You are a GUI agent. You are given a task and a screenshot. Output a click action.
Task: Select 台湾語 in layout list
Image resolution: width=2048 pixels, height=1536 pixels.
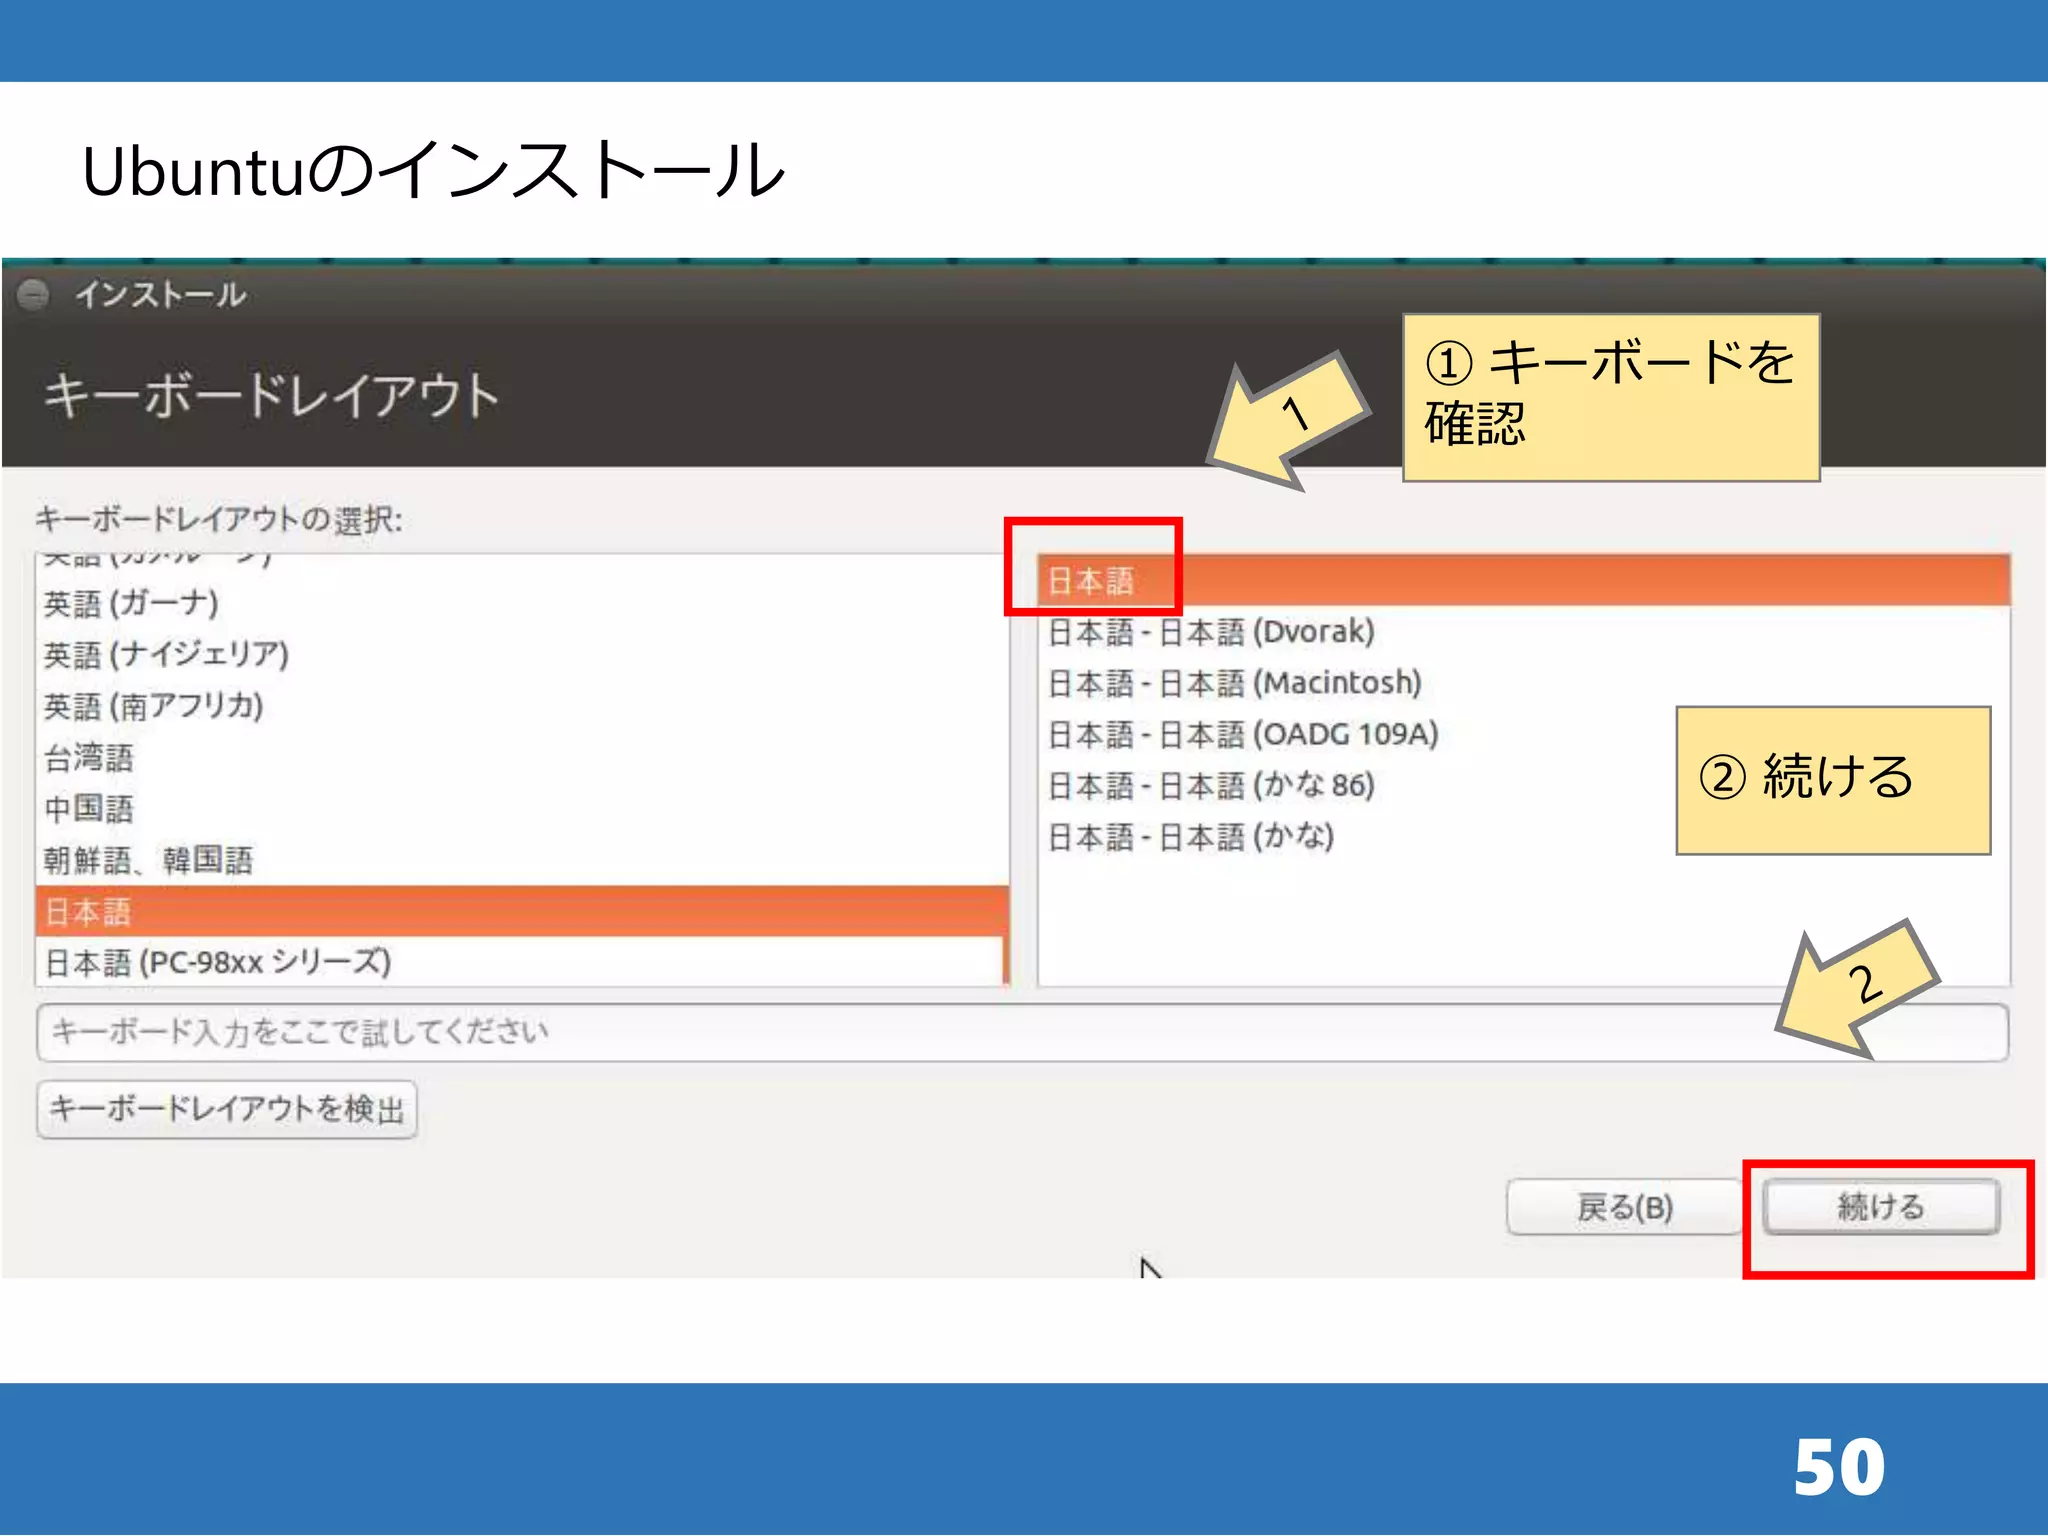pos(520,758)
